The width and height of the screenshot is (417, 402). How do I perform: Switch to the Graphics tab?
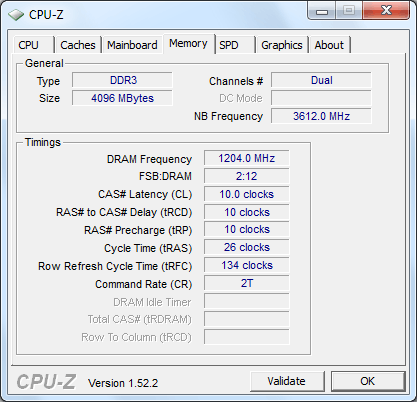(282, 45)
